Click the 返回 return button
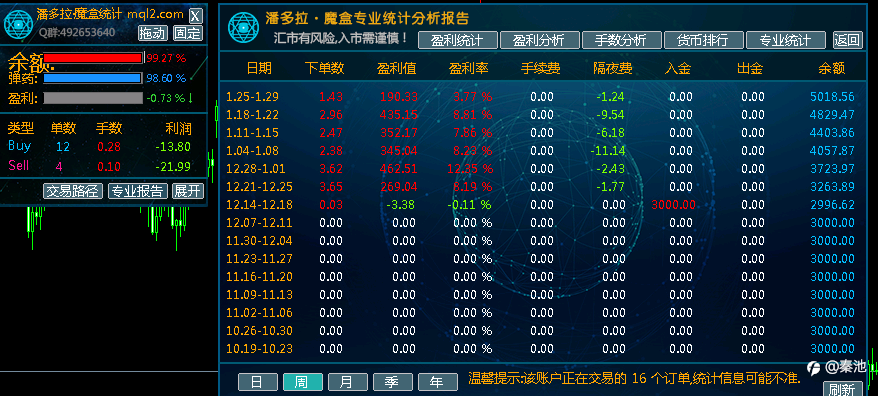Screen dimensions: 878x396 pos(847,40)
